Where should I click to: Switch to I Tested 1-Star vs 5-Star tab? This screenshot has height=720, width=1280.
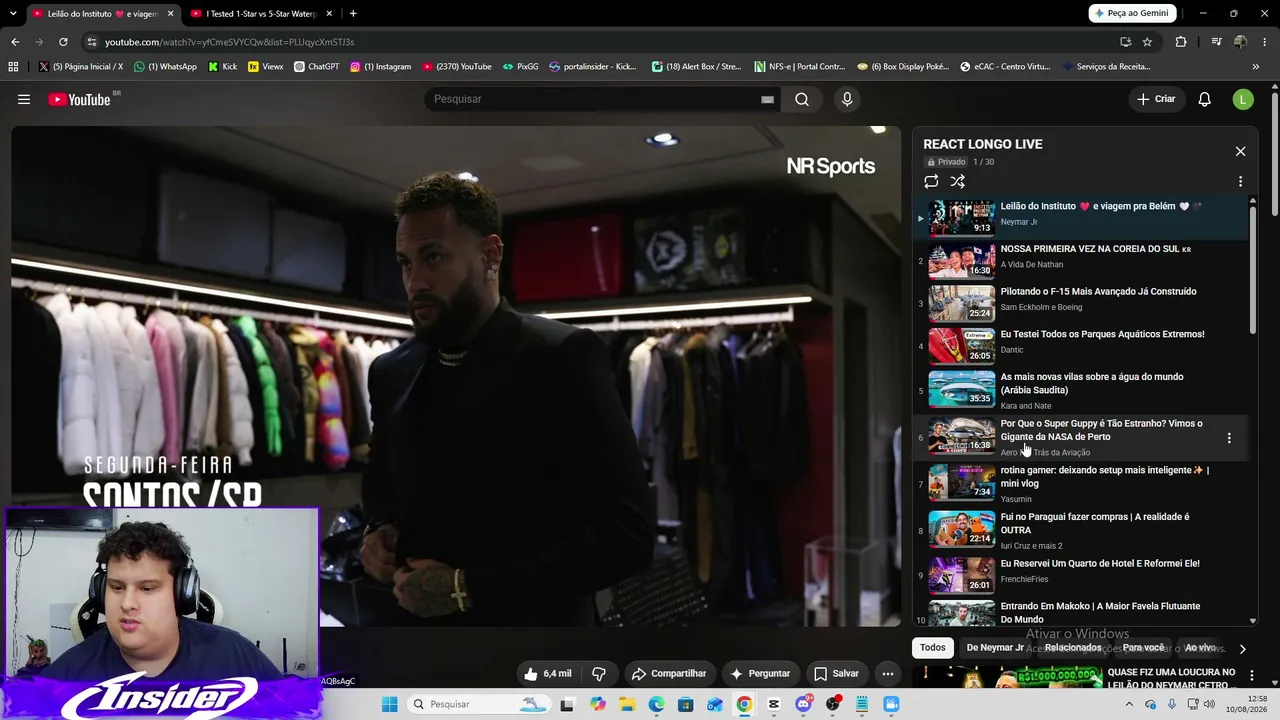click(x=261, y=13)
